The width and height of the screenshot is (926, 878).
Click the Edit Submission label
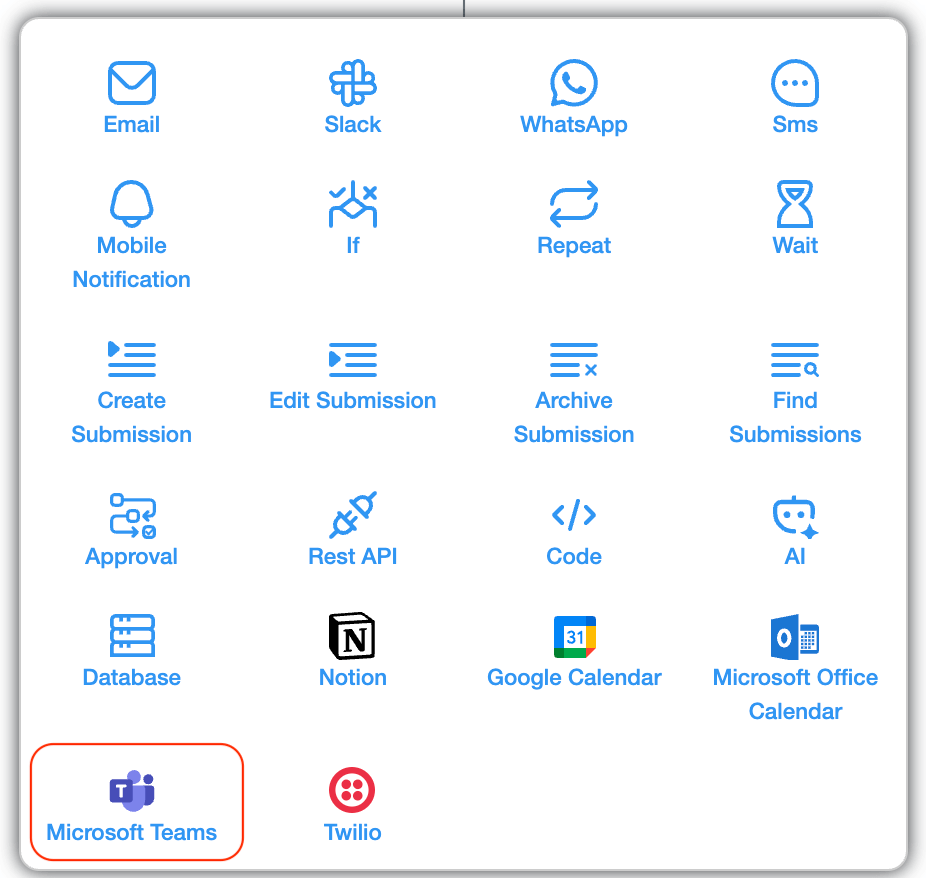pyautogui.click(x=353, y=400)
